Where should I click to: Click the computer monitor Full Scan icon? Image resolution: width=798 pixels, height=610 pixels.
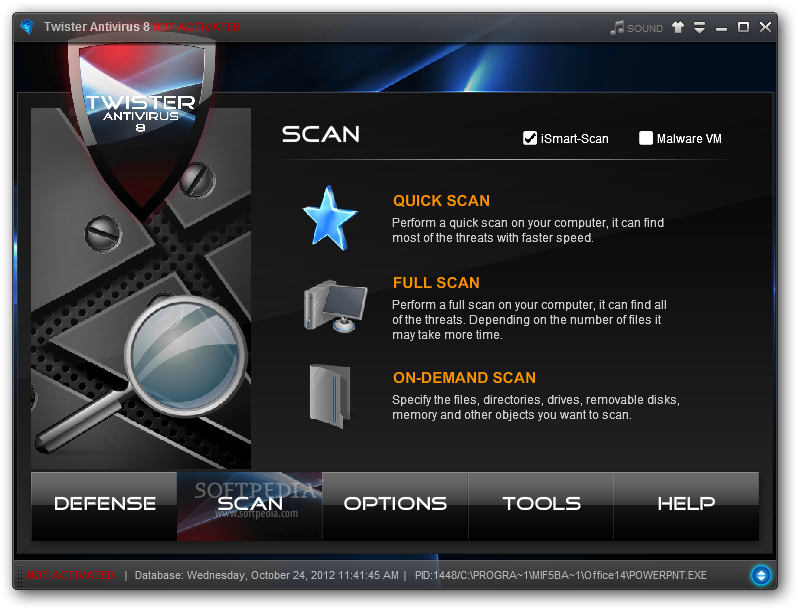coord(335,306)
